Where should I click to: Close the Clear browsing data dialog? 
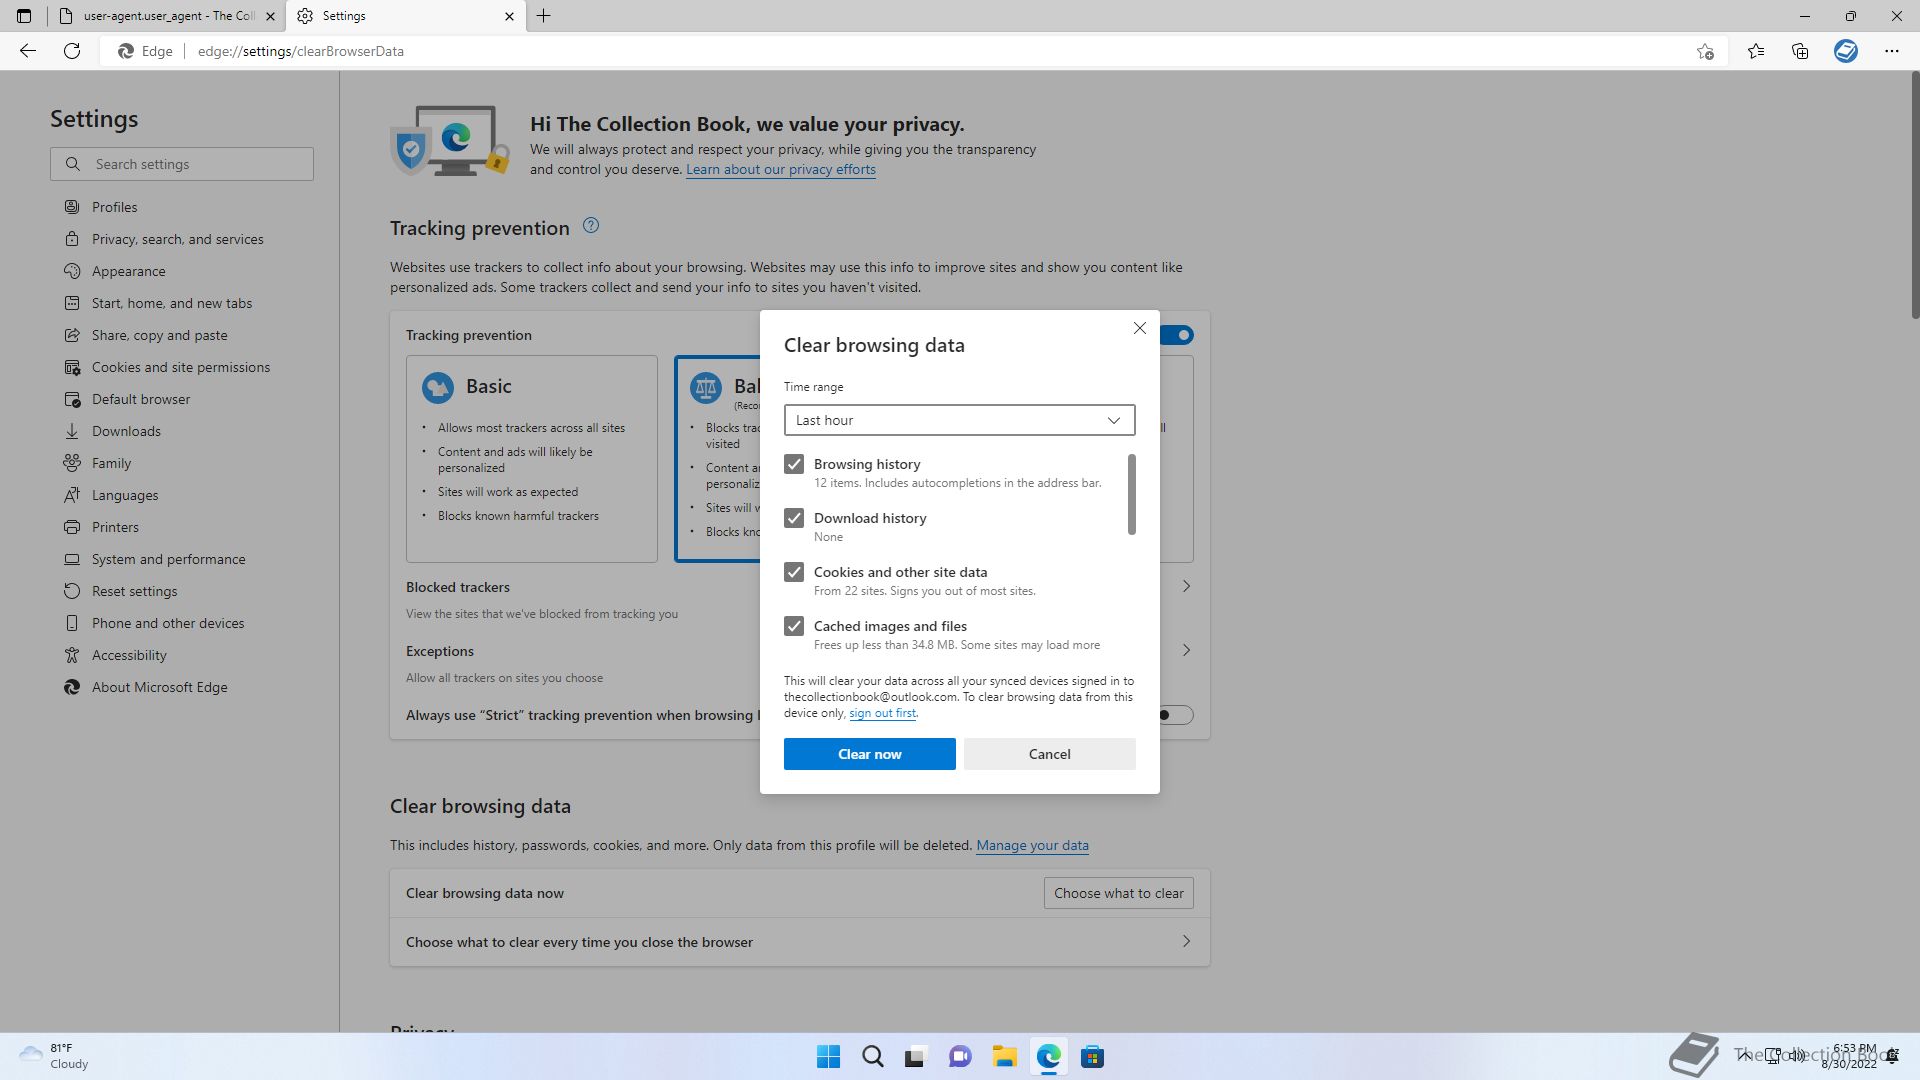tap(1139, 328)
